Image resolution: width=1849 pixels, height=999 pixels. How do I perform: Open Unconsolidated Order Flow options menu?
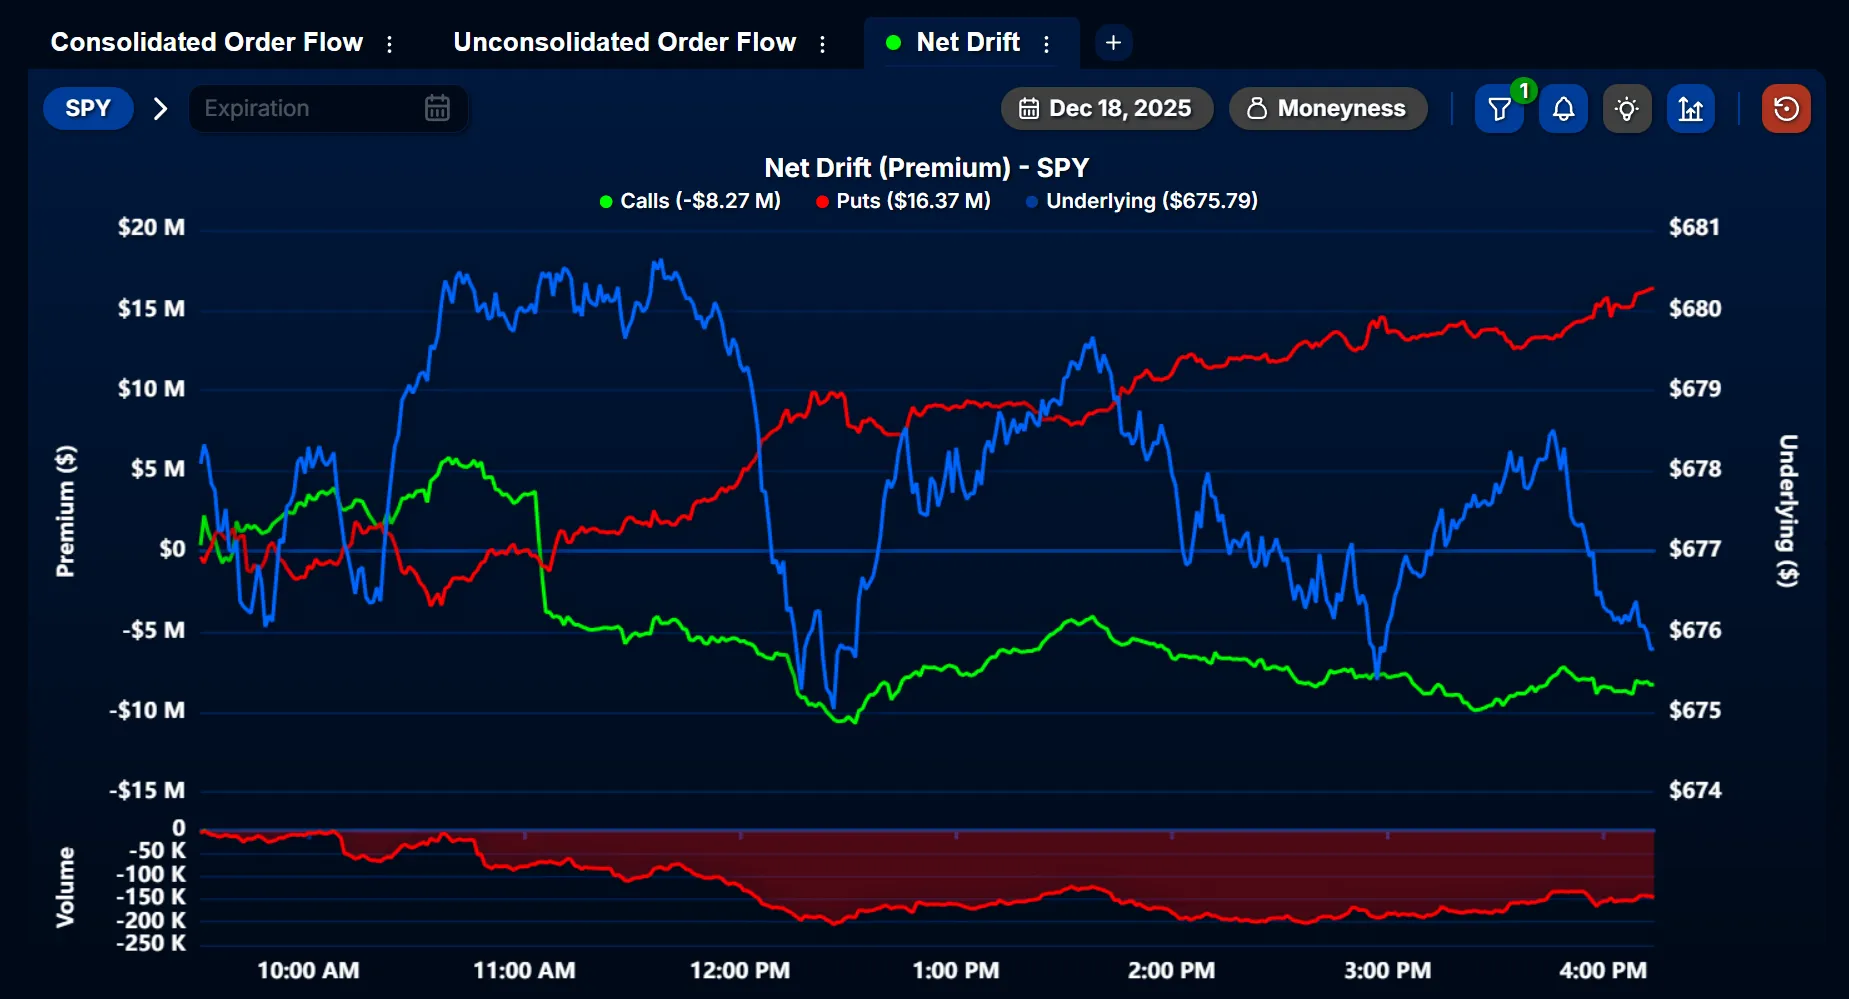coord(823,44)
